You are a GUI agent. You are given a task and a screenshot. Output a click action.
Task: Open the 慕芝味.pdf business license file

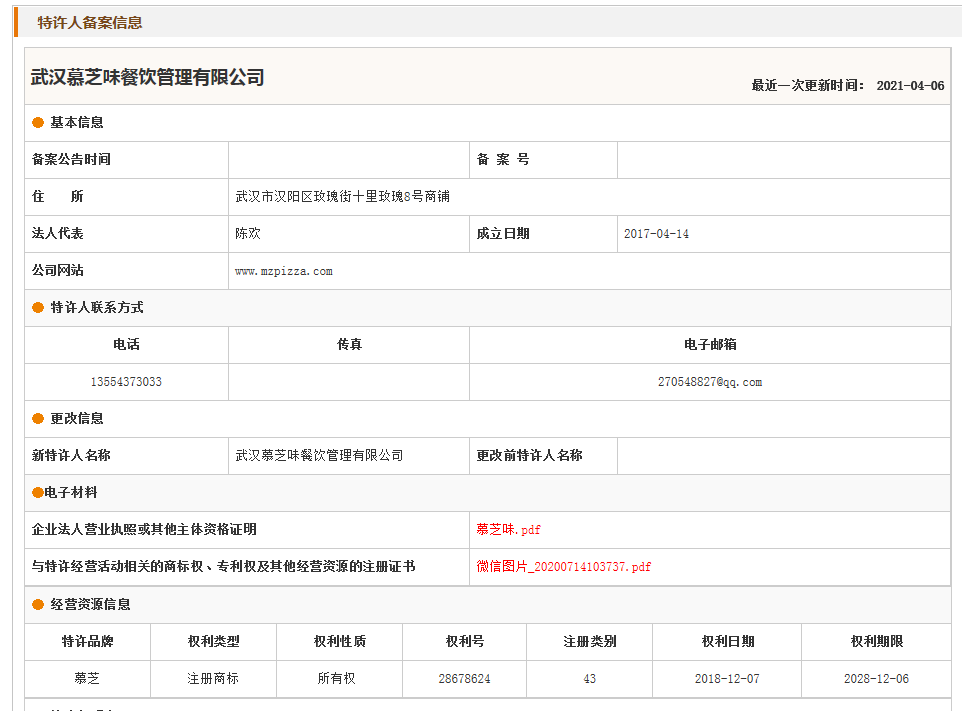click(x=508, y=530)
